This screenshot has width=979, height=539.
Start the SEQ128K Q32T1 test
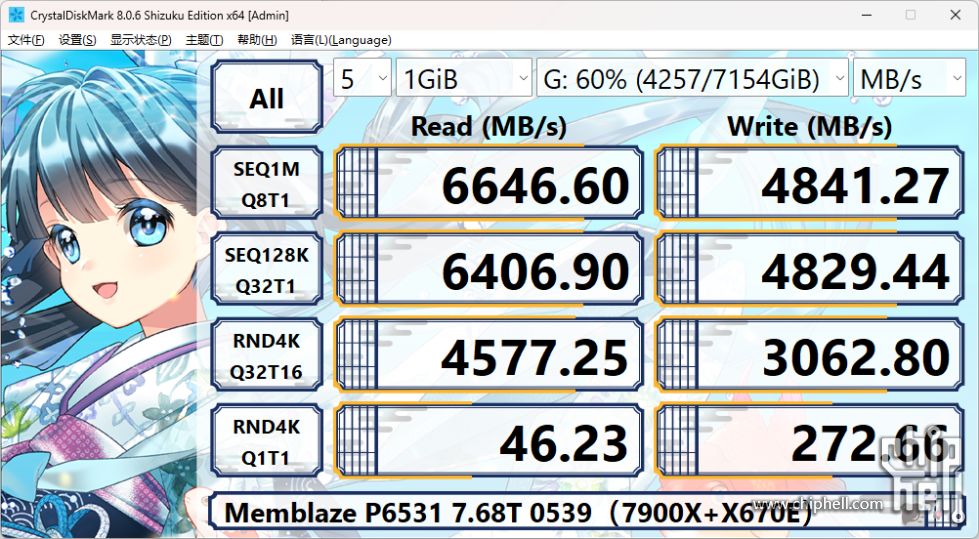click(x=267, y=269)
